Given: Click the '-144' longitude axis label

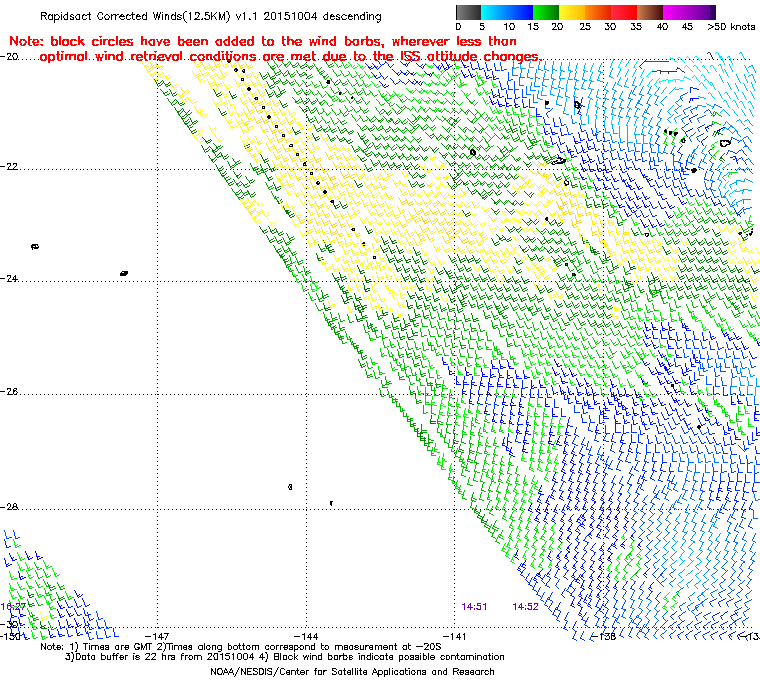Looking at the screenshot, I should tap(306, 636).
